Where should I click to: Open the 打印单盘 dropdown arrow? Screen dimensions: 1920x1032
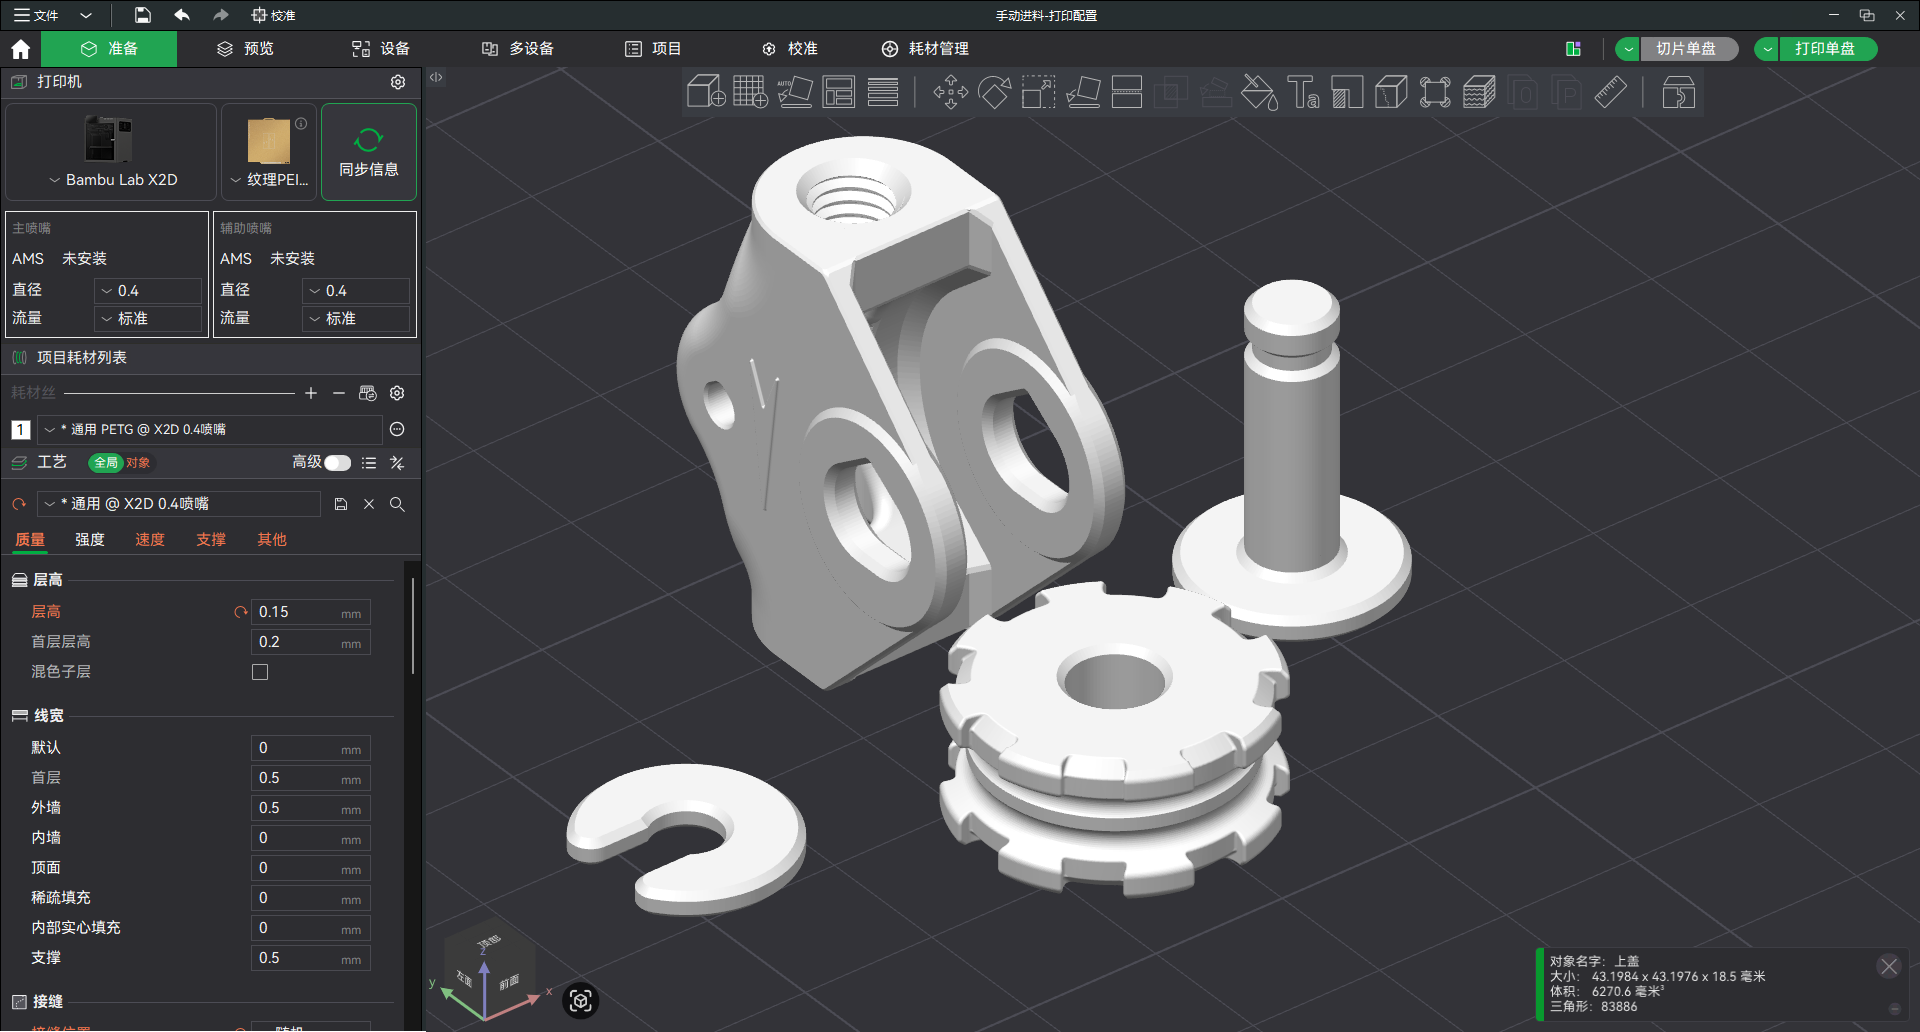pyautogui.click(x=1768, y=49)
